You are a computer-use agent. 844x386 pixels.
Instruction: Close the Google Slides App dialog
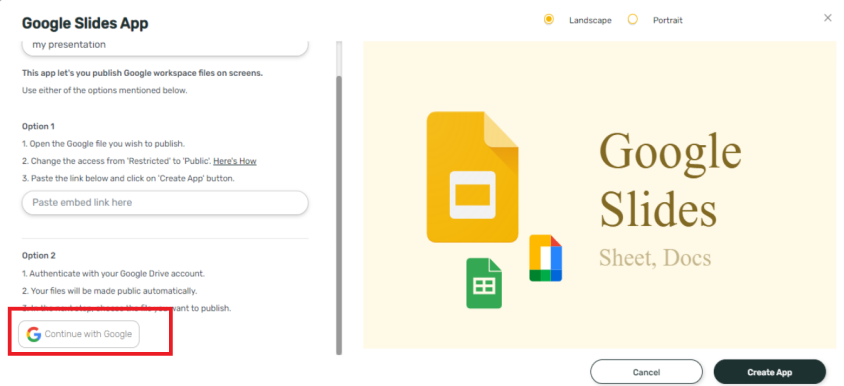pyautogui.click(x=828, y=18)
